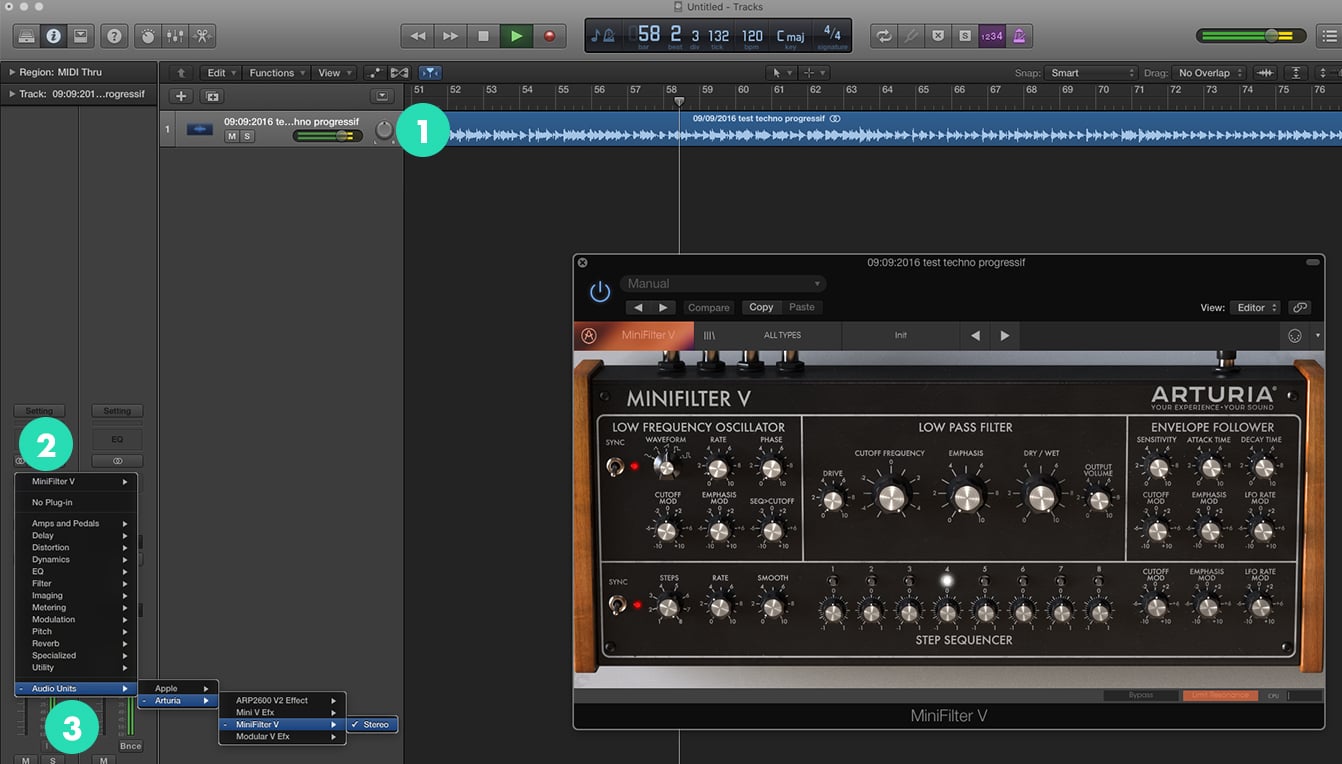Image resolution: width=1342 pixels, height=764 pixels.
Task: Toggle the Inspector info icon
Action: 53,36
